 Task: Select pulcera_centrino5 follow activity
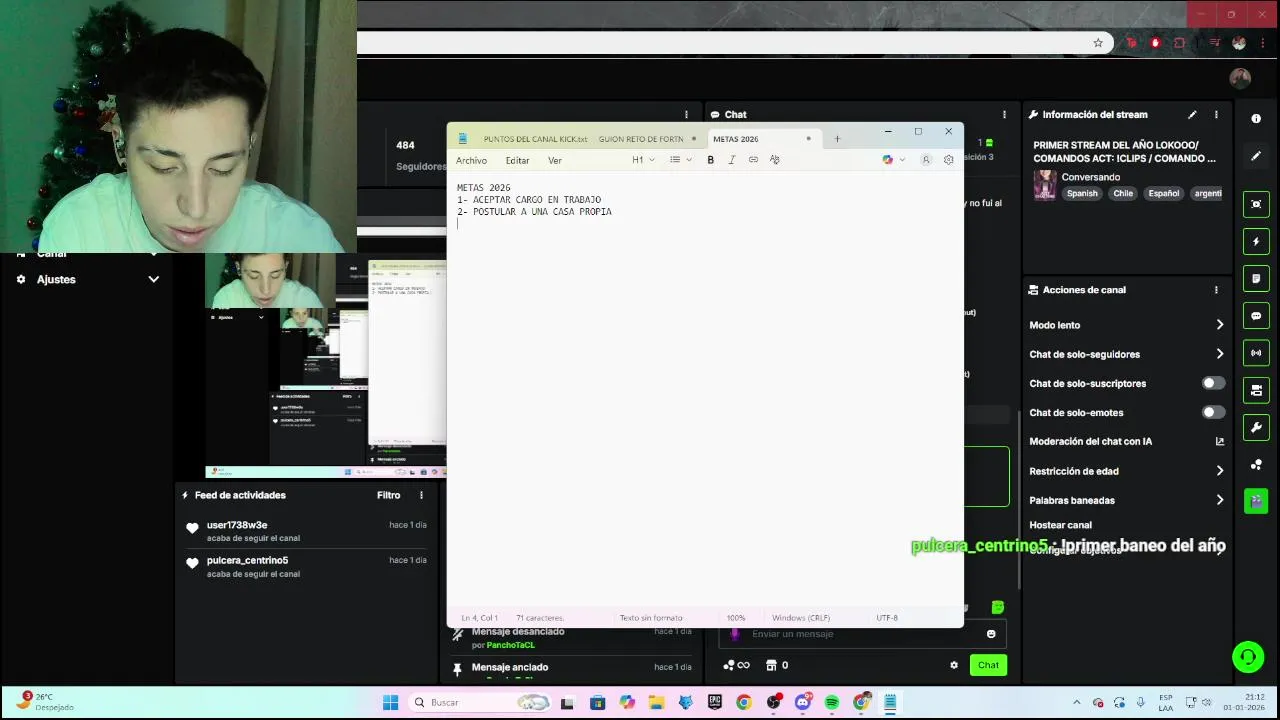[x=306, y=567]
